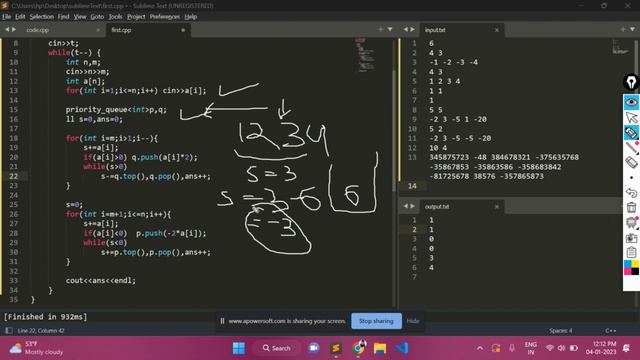Click the unsaved dot on first.cpp tab
The width and height of the screenshot is (640, 360).
click(183, 30)
